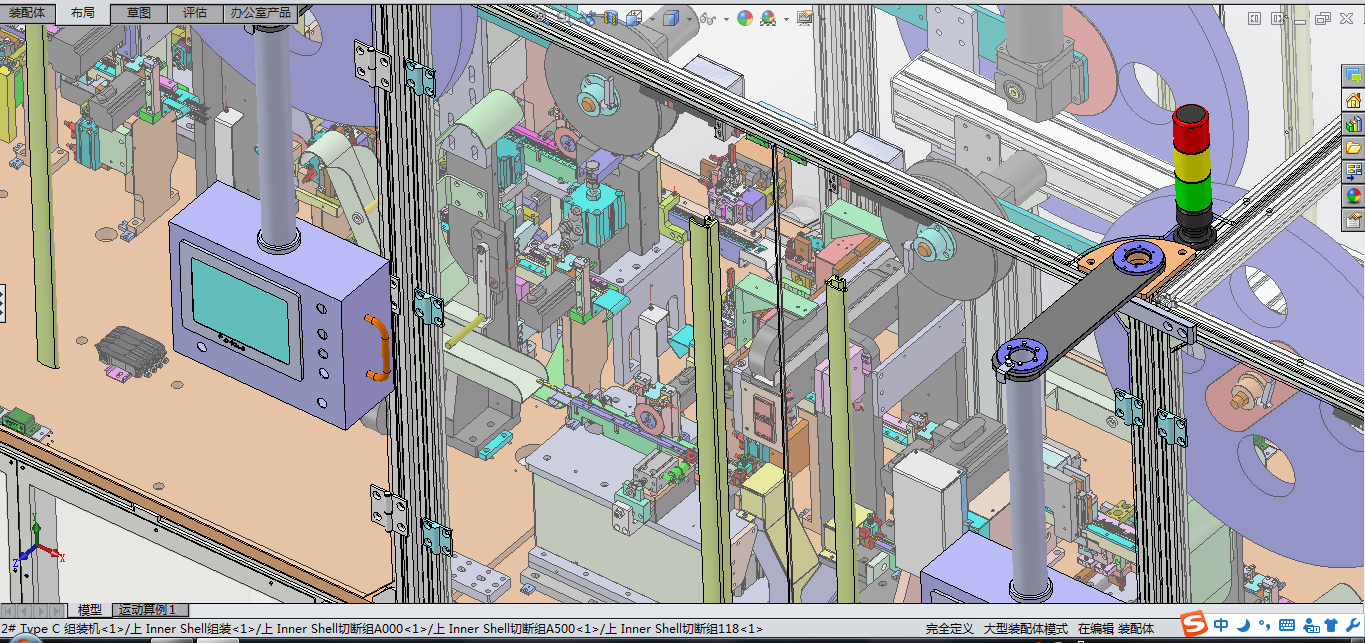The image size is (1365, 643).
Task: Open the Custom Properties icon in task pane
Action: tap(1353, 220)
